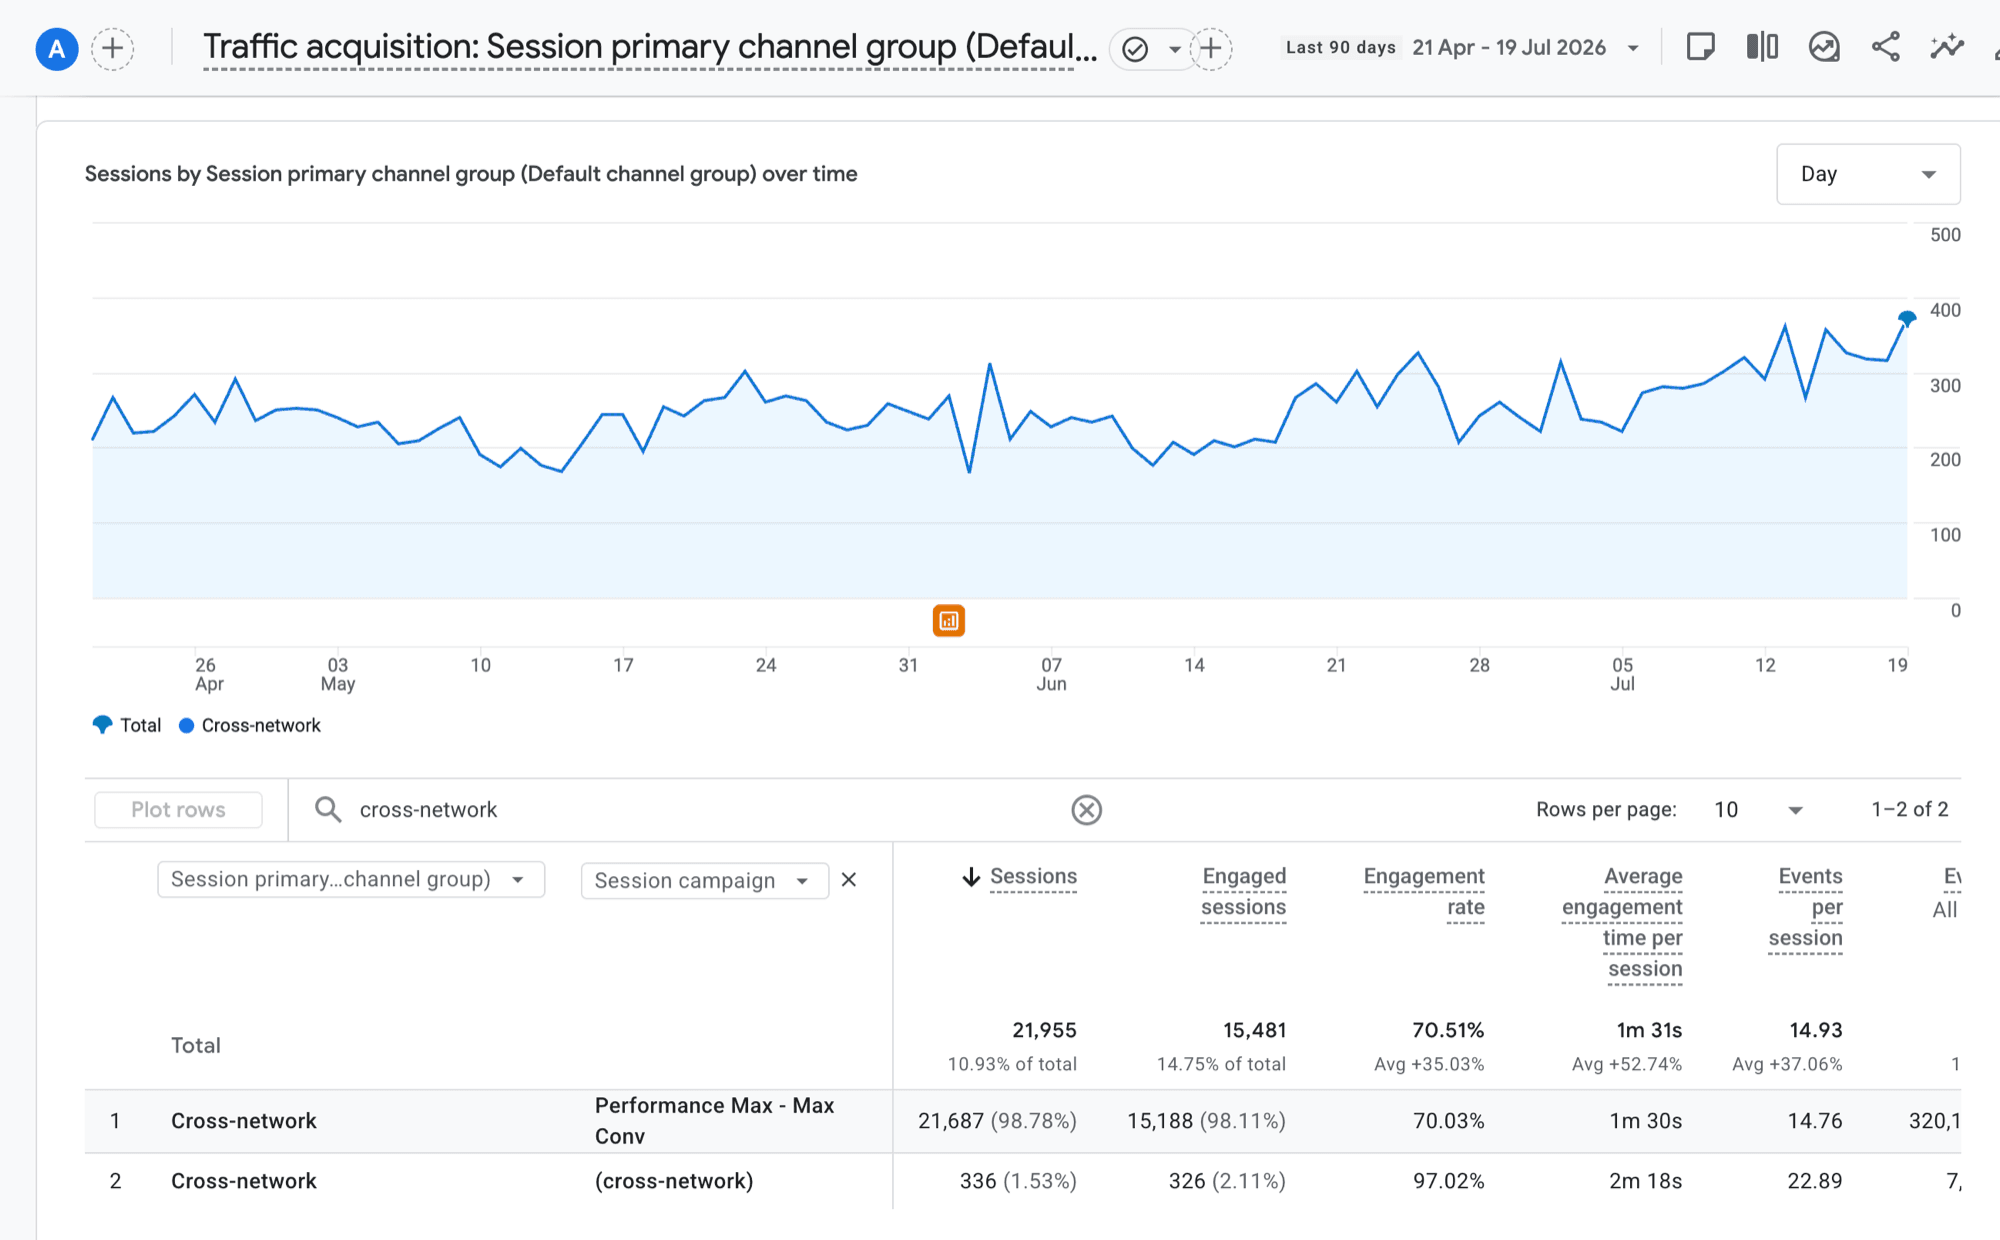Click the blue 'A' all-users segment badge

pyautogui.click(x=57, y=48)
